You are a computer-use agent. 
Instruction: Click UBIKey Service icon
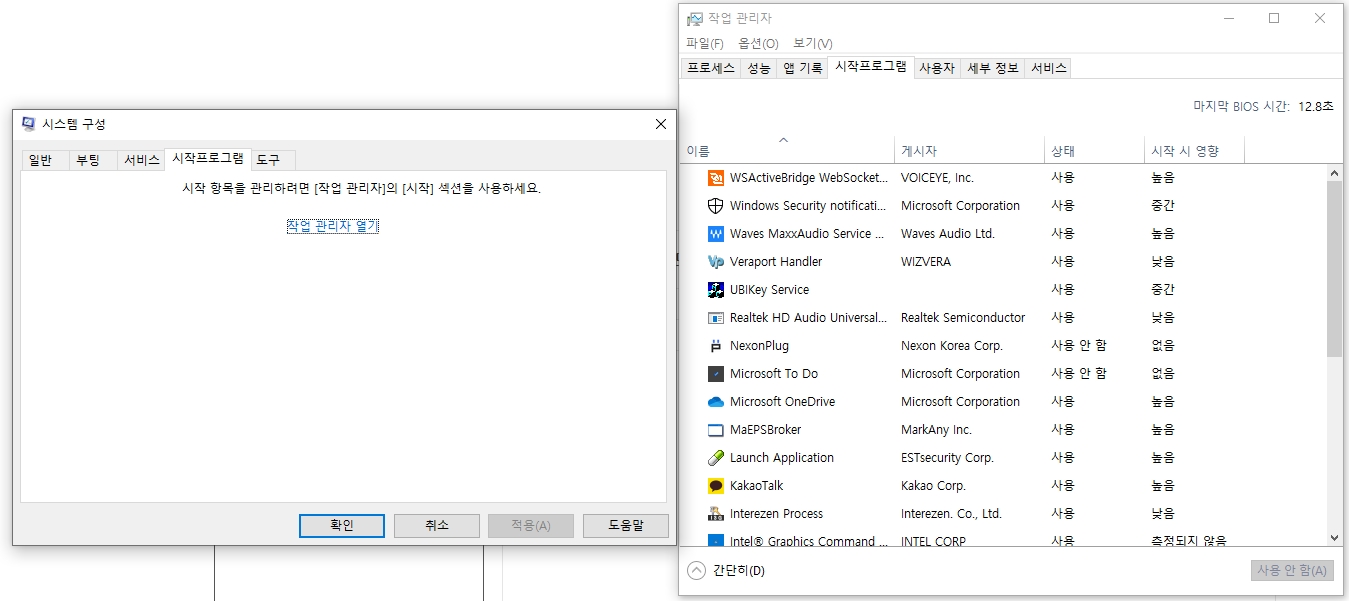pos(715,290)
